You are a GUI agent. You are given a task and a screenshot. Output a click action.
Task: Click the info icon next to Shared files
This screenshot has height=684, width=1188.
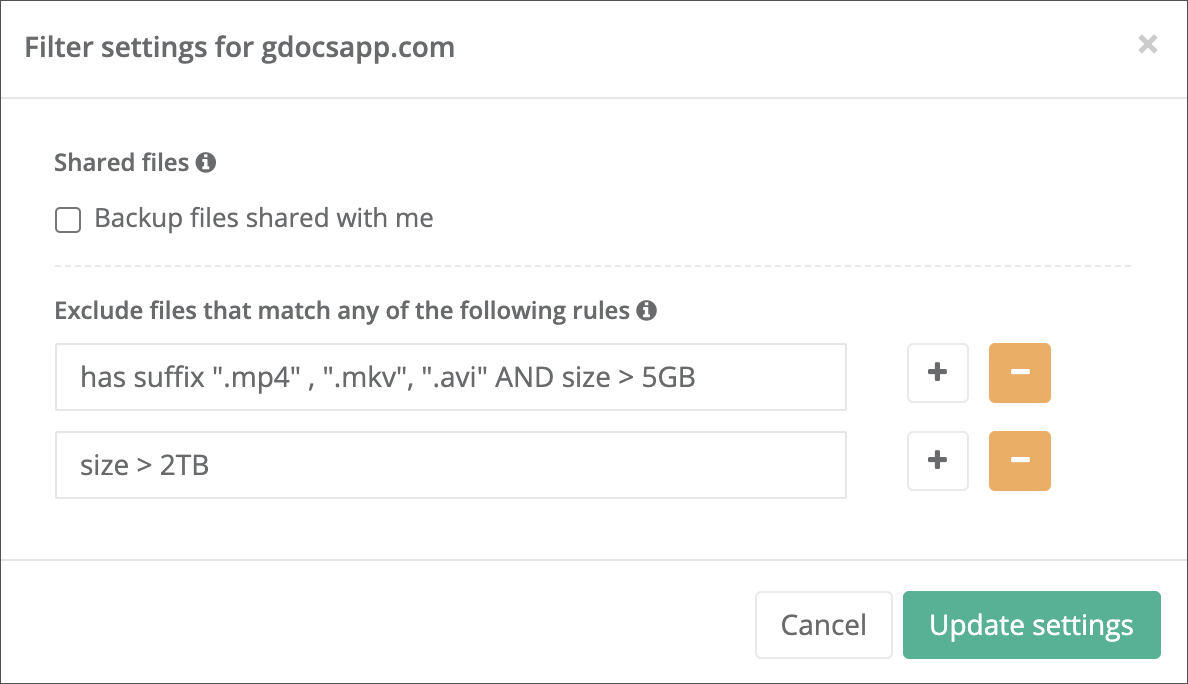[x=208, y=162]
